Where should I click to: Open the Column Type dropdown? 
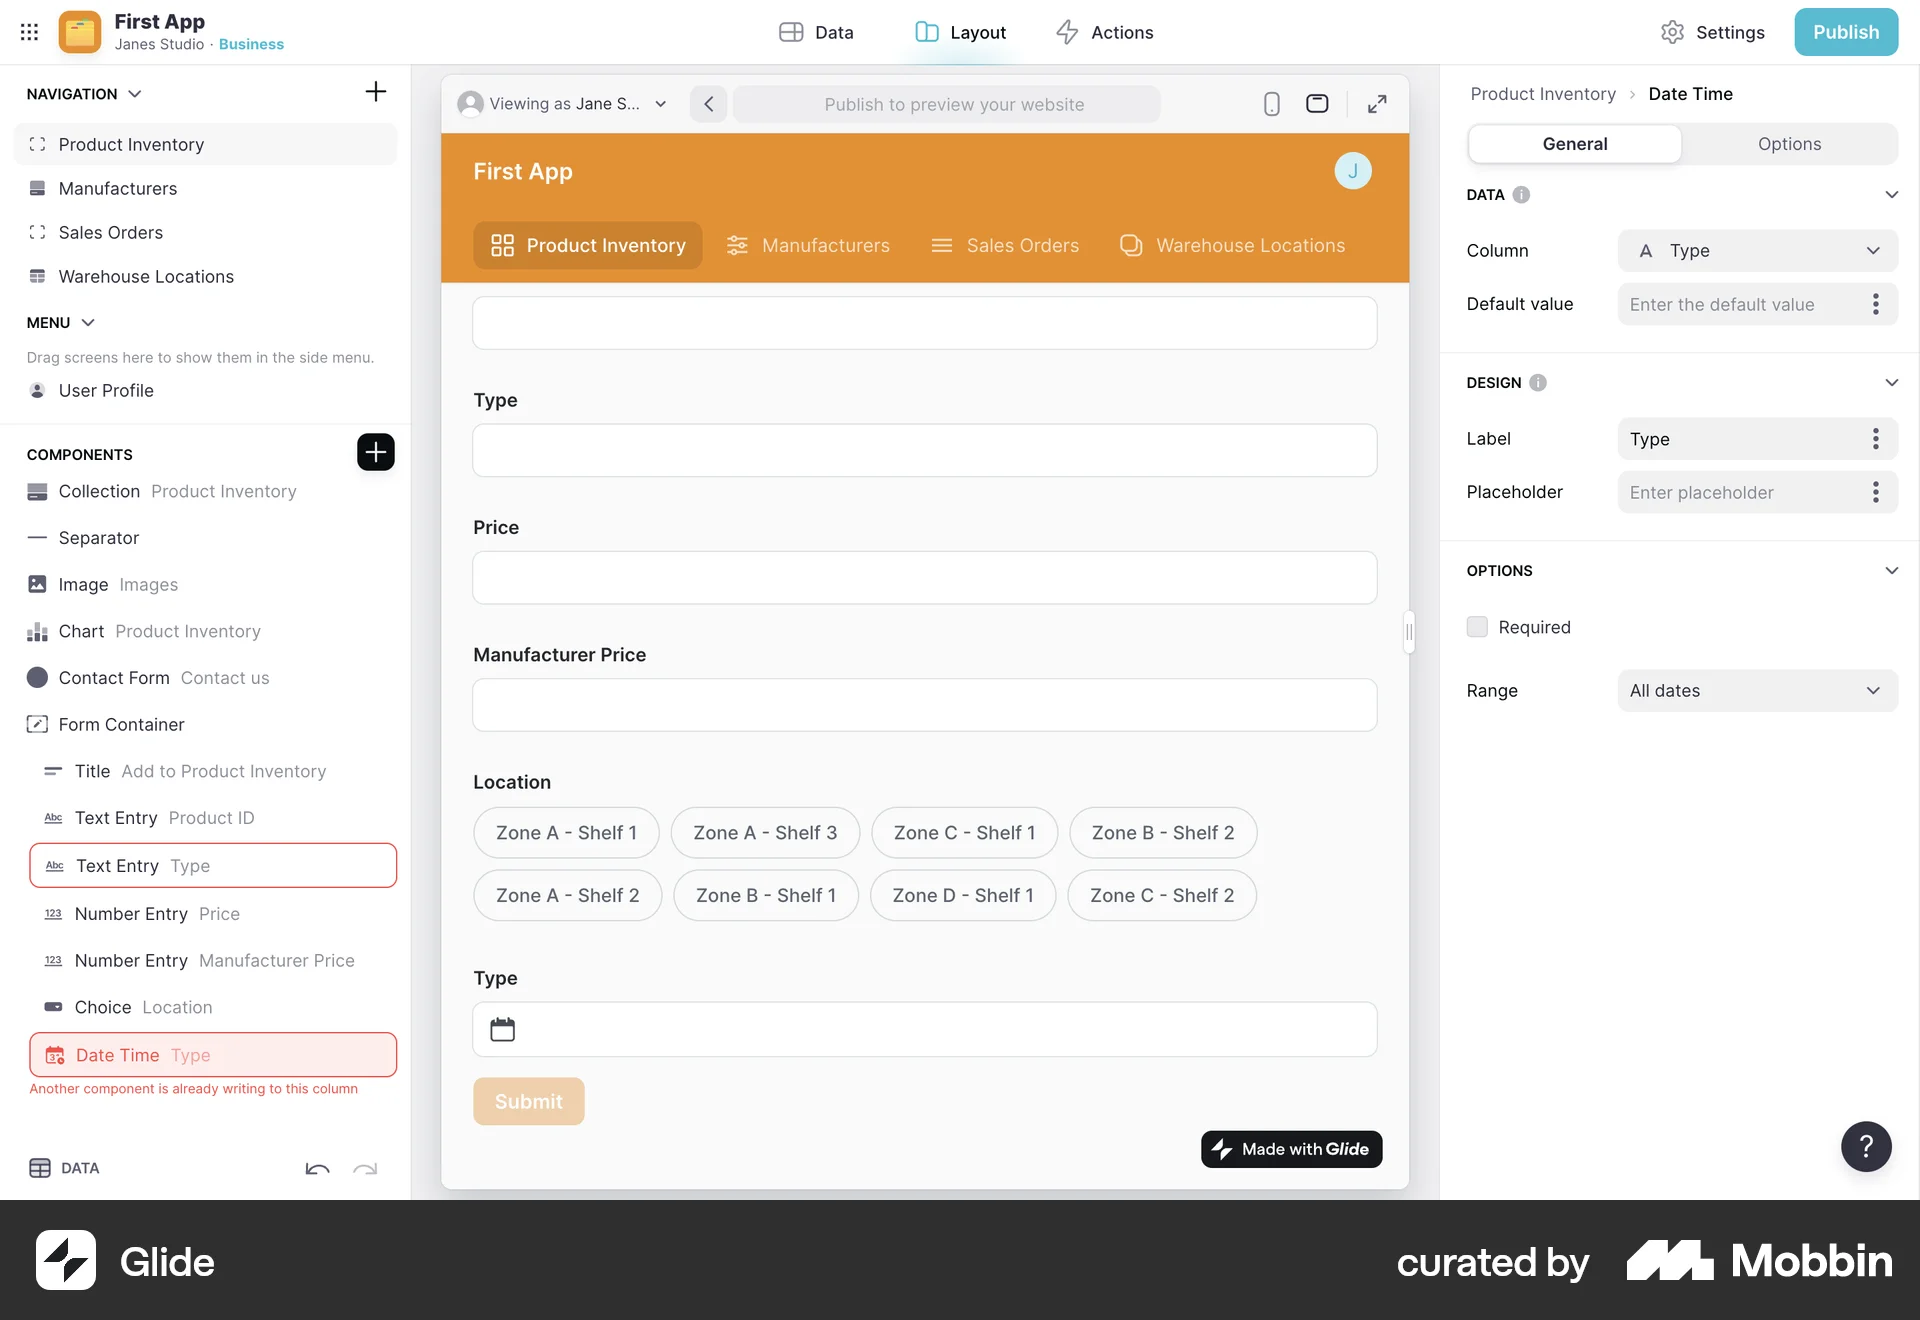(1757, 251)
